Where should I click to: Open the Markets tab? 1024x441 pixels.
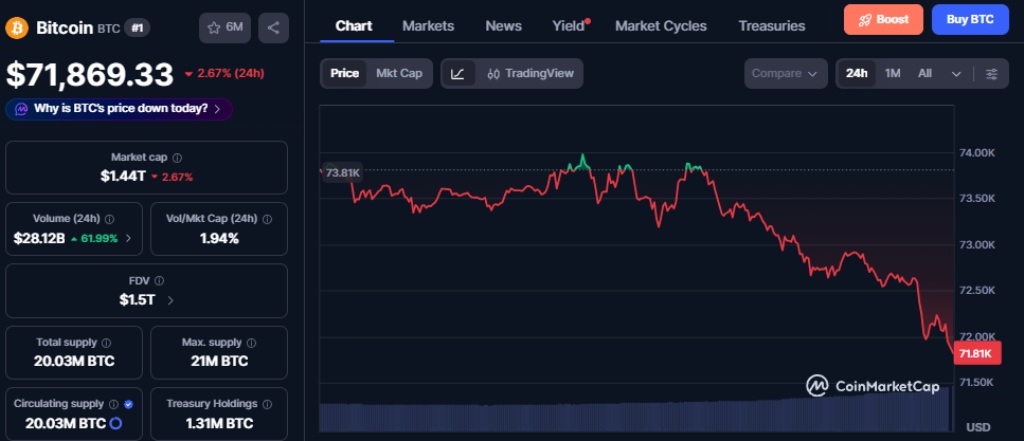[428, 26]
